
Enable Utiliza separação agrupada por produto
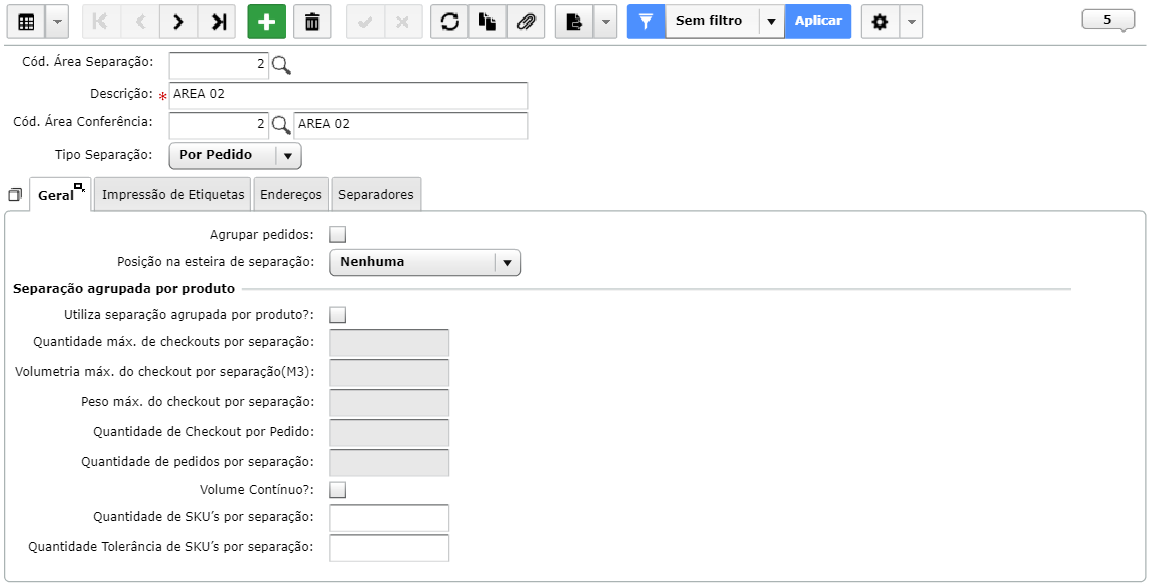point(338,315)
